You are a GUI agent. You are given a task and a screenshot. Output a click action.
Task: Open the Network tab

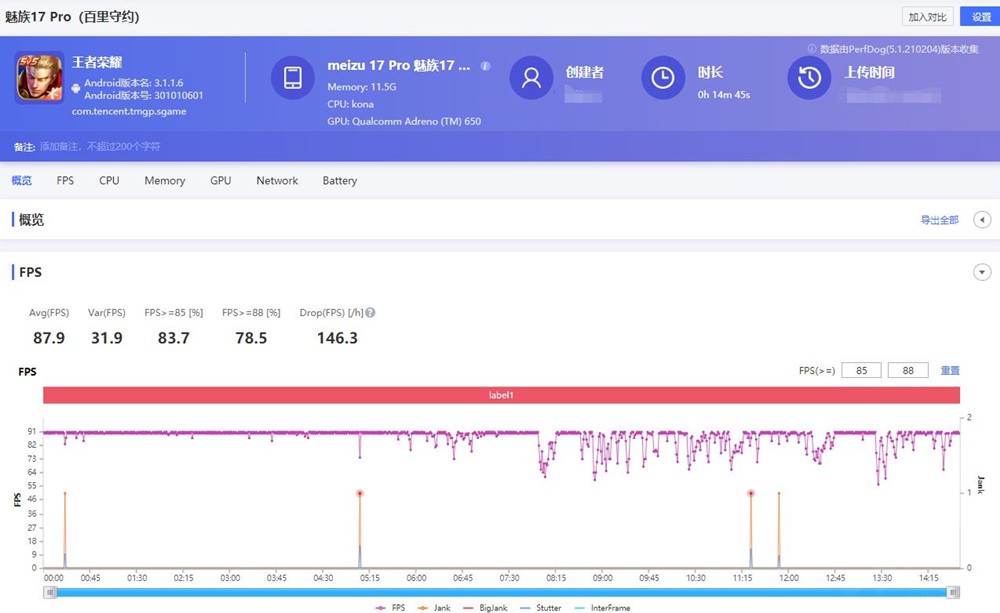(277, 181)
